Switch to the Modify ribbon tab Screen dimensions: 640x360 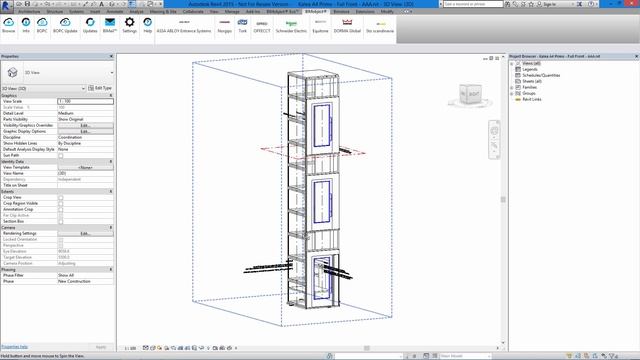[x=387, y=12]
